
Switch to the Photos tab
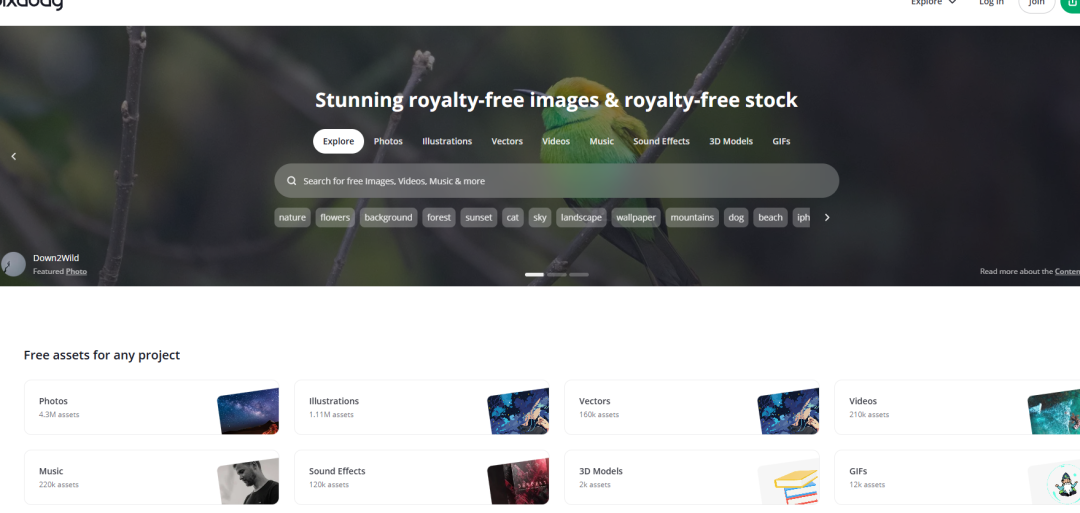click(x=388, y=141)
